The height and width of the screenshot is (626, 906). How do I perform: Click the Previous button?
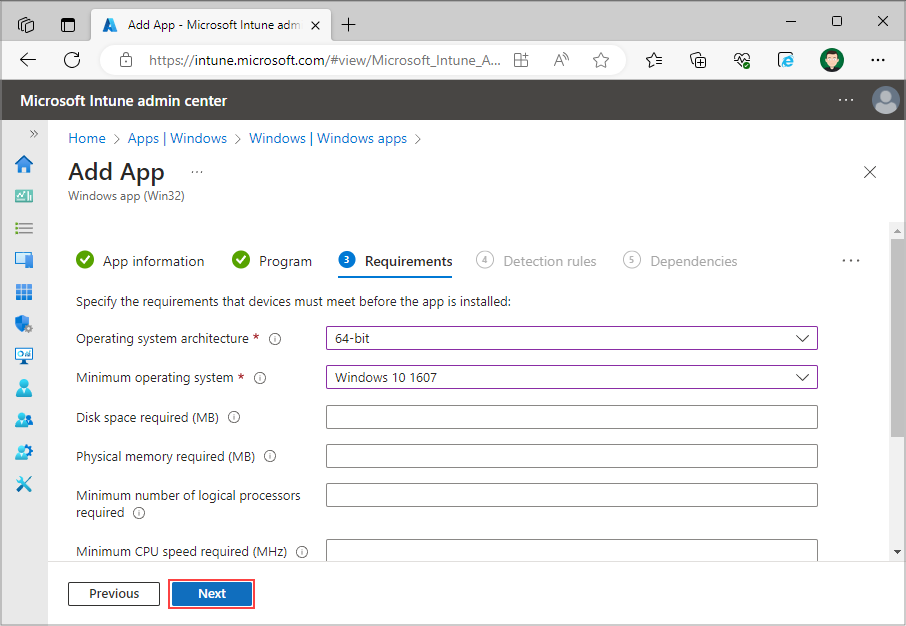coord(114,594)
